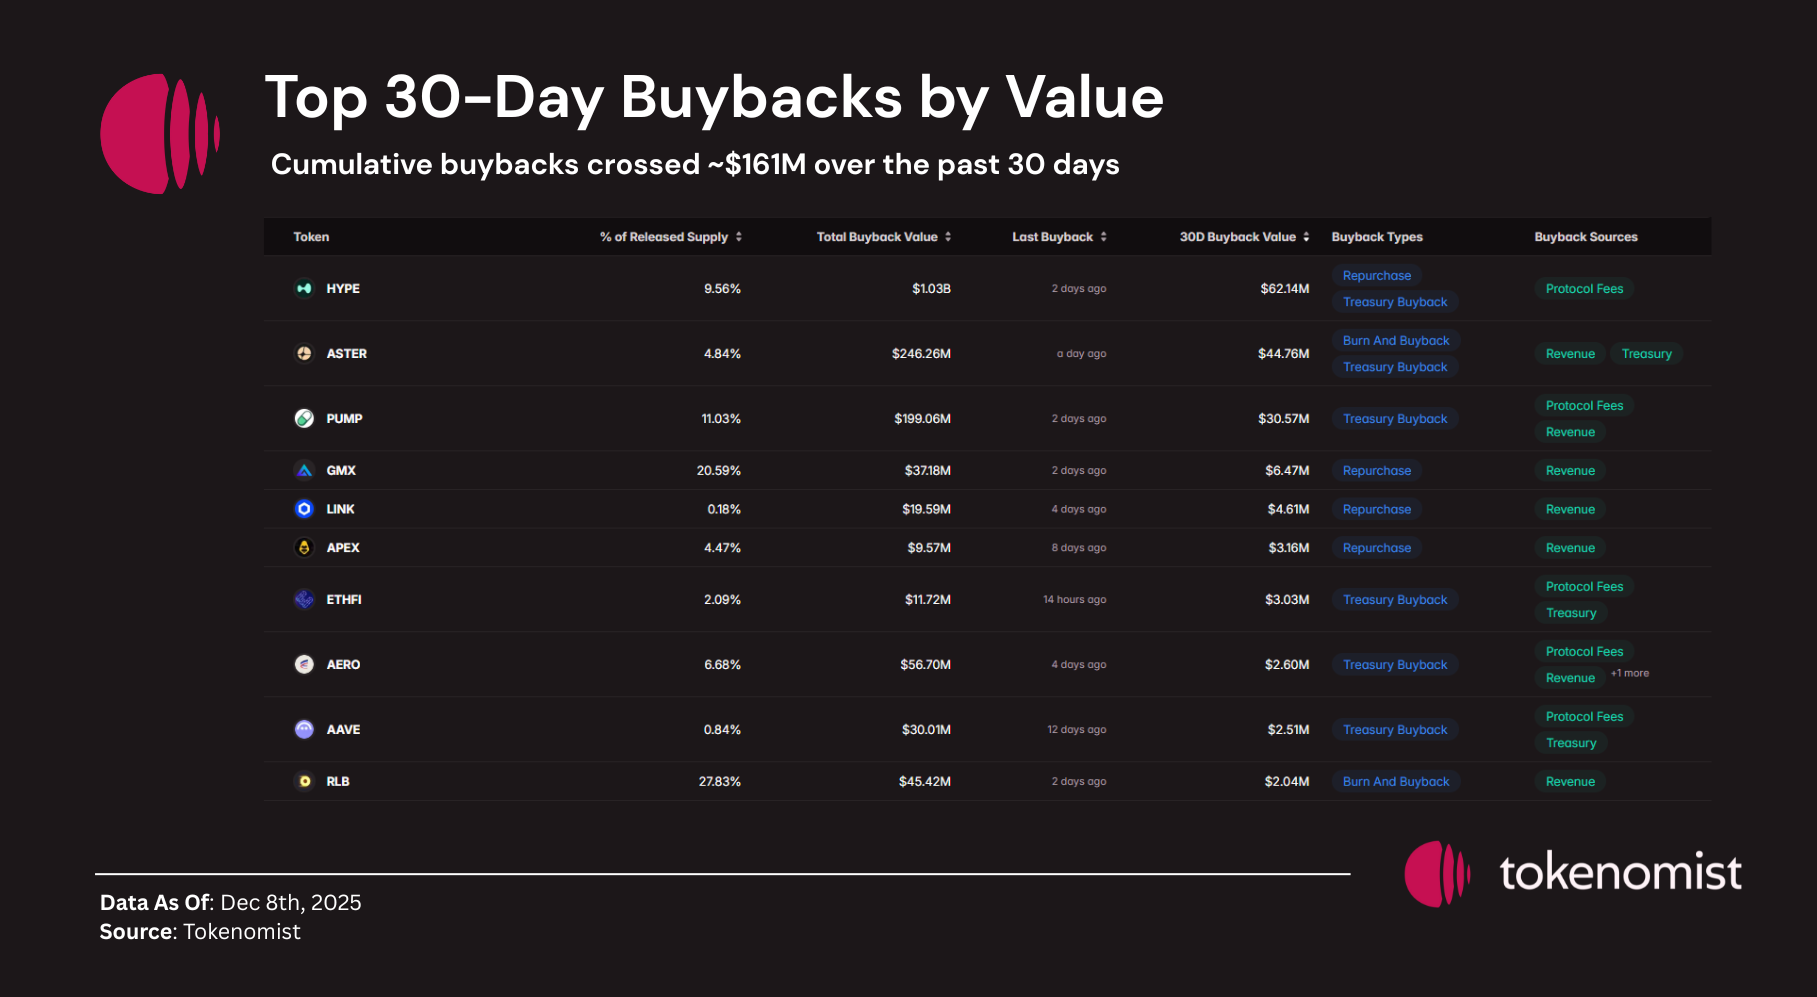The height and width of the screenshot is (997, 1817).
Task: Click GMX's released supply 20.59%
Action: point(719,471)
